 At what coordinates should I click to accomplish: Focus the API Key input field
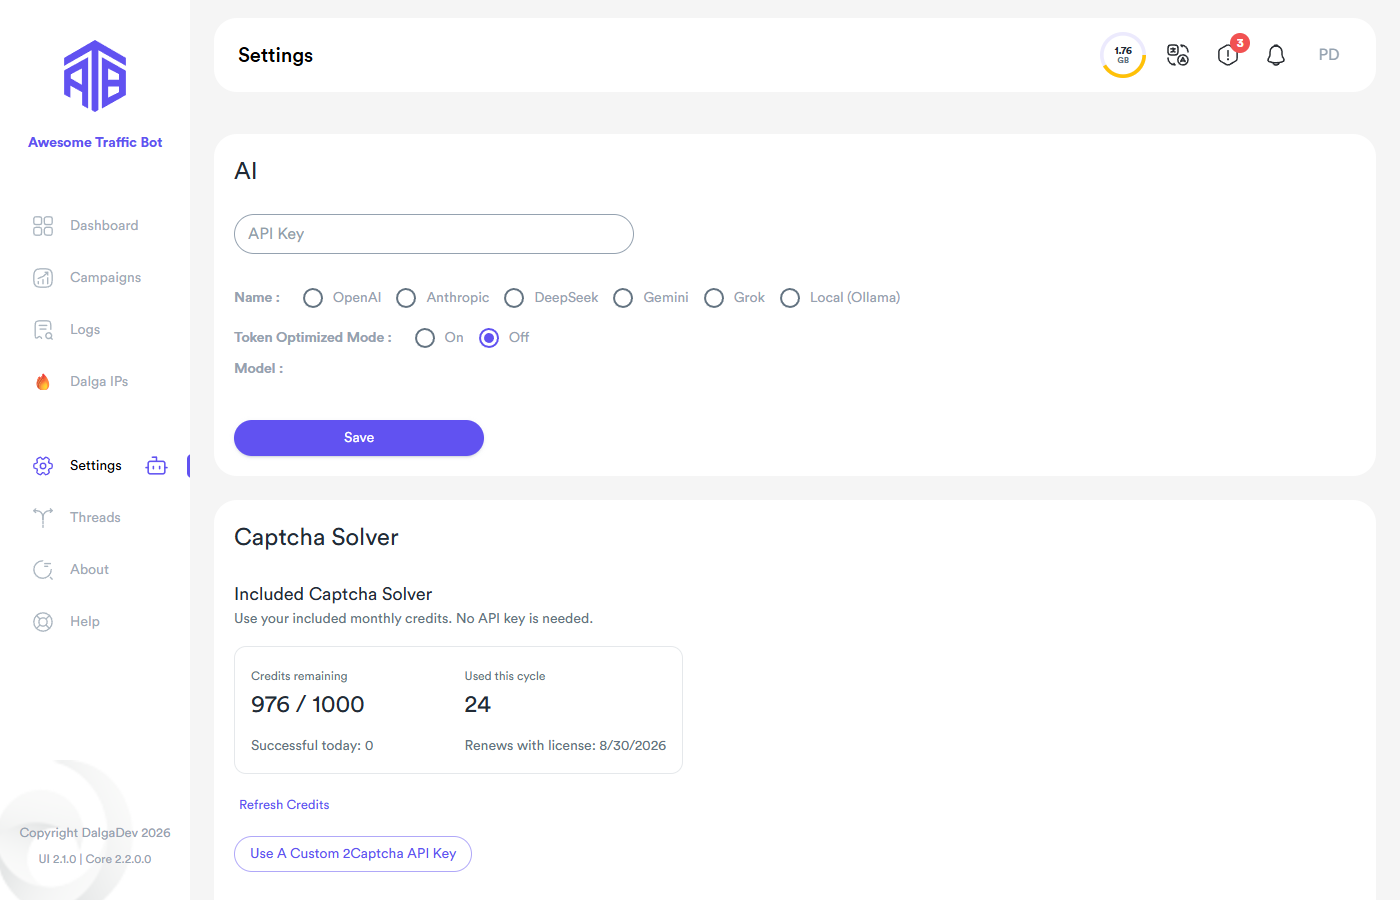(x=434, y=234)
